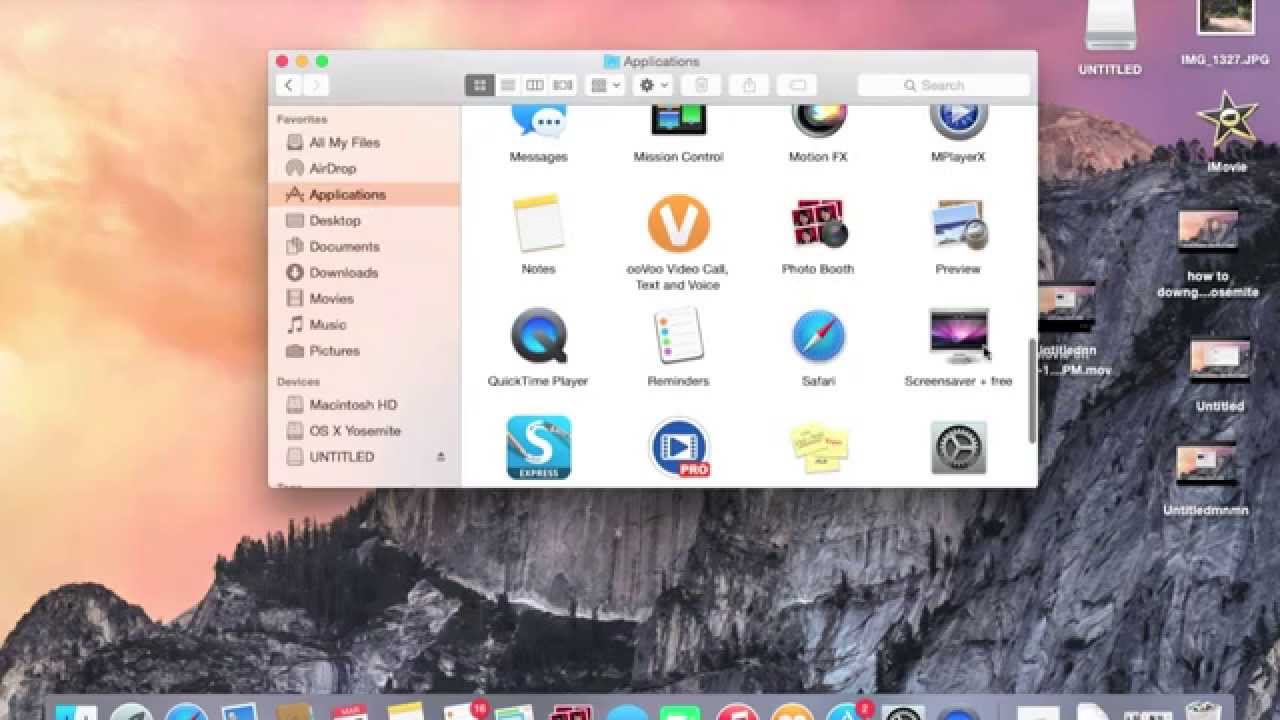Select the Preview app icon
Screen dimensions: 1280x720
click(x=959, y=224)
